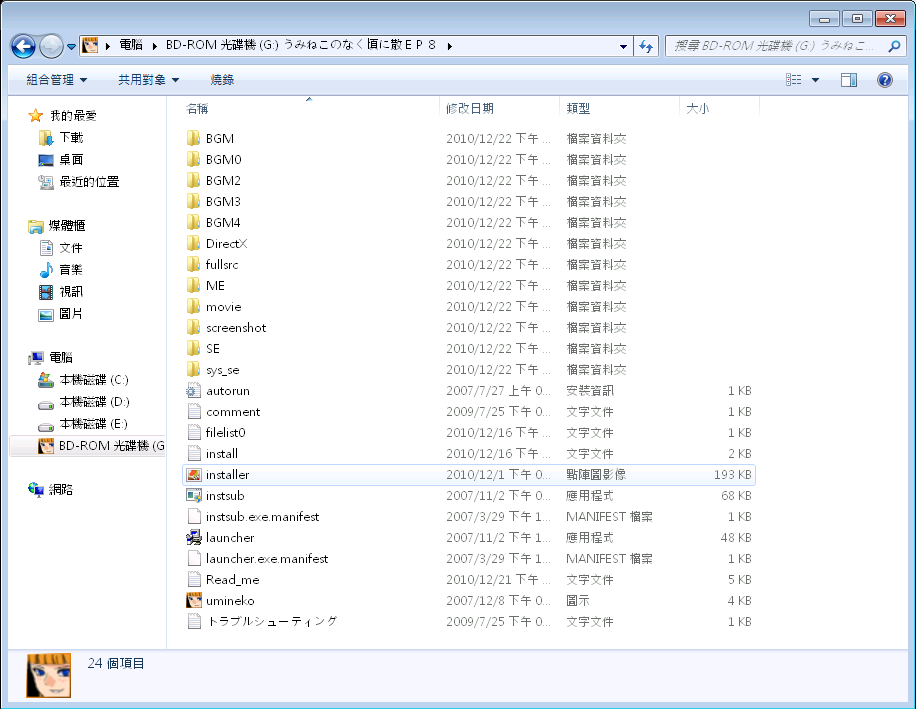Open the view options dropdown arrow
The image size is (916, 709).
(816, 80)
